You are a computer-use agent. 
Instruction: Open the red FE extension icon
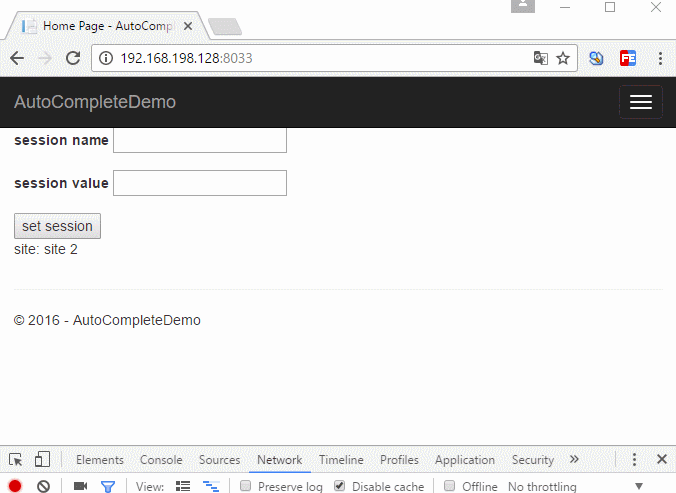628,58
